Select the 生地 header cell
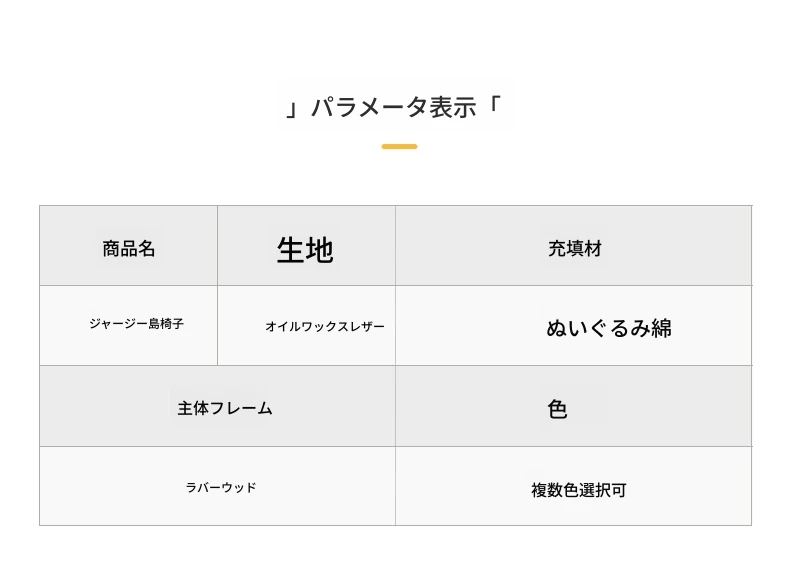Image resolution: width=790 pixels, height=569 pixels. [x=305, y=250]
